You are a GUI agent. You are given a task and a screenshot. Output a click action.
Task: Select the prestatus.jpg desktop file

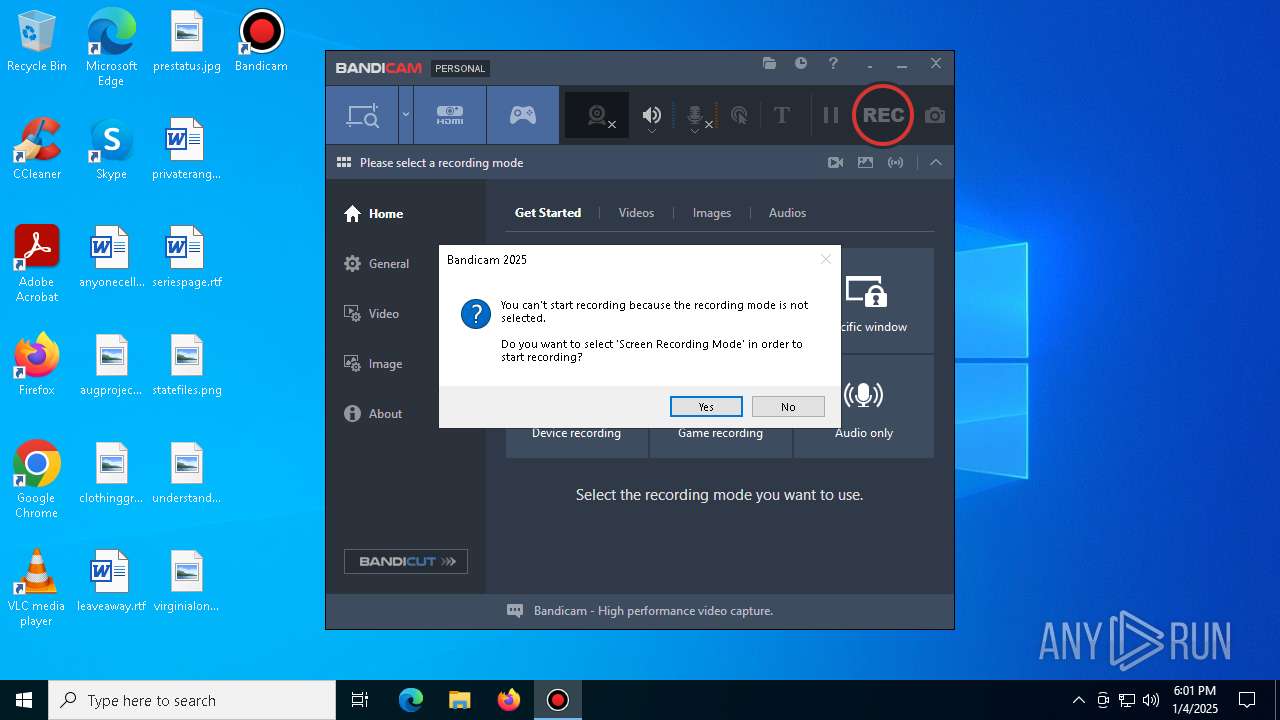(187, 42)
